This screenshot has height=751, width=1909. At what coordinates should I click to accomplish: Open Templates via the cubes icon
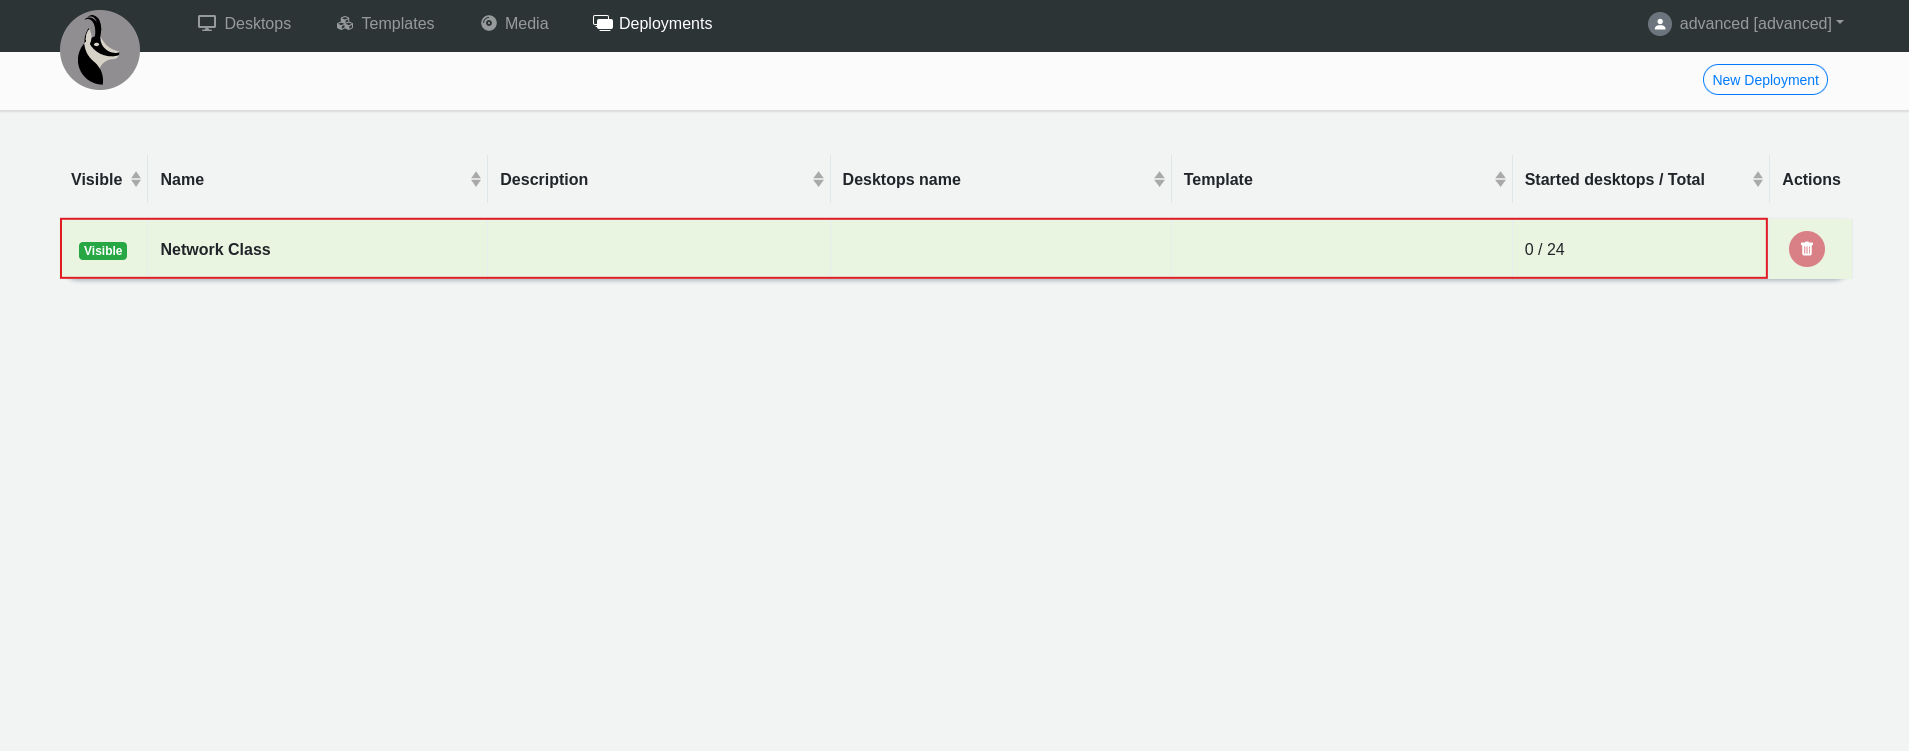click(345, 23)
